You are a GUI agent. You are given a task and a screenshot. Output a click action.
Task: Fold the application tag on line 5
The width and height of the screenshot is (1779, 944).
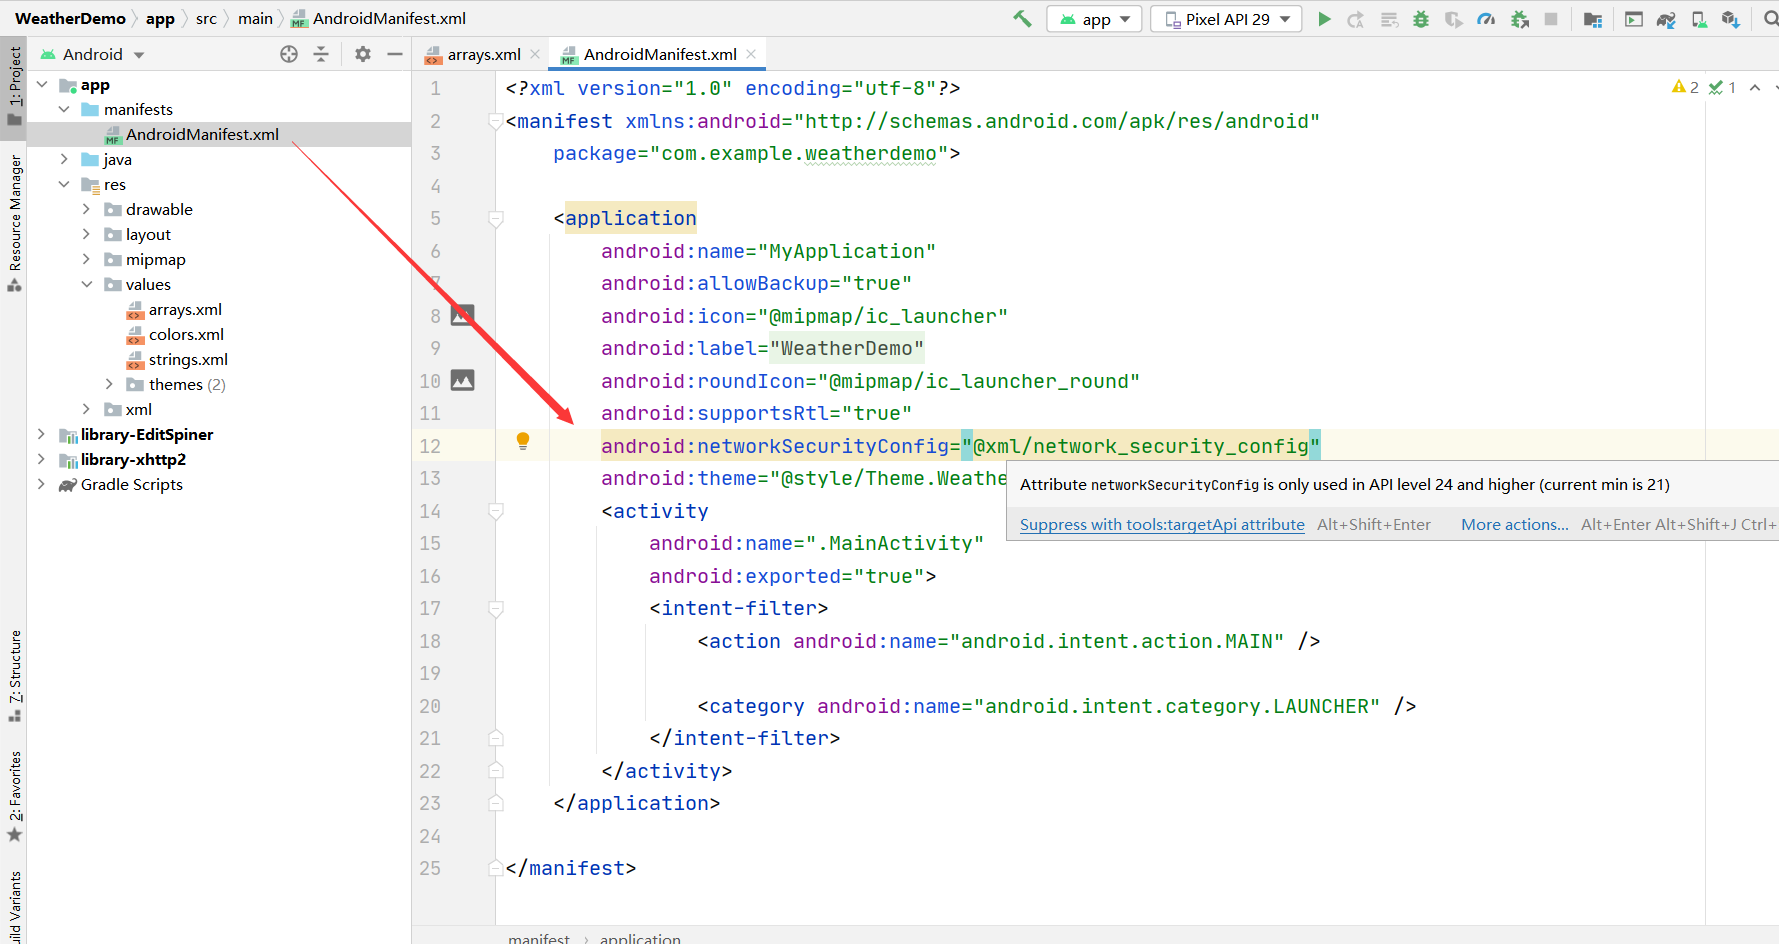495,218
